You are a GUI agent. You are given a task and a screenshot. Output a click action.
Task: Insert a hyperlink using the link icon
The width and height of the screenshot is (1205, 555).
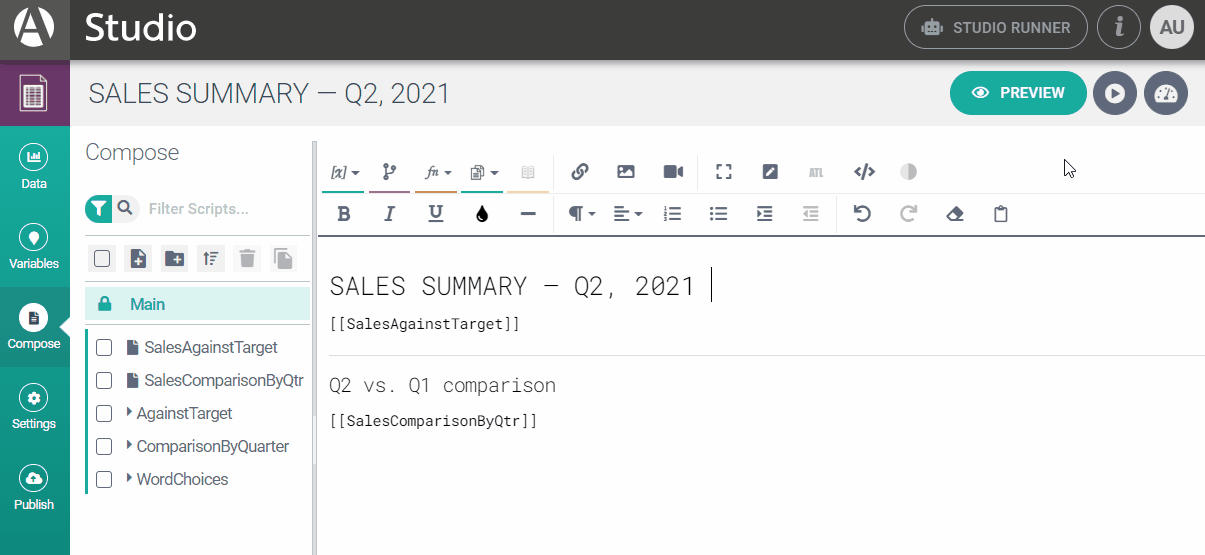pos(579,171)
